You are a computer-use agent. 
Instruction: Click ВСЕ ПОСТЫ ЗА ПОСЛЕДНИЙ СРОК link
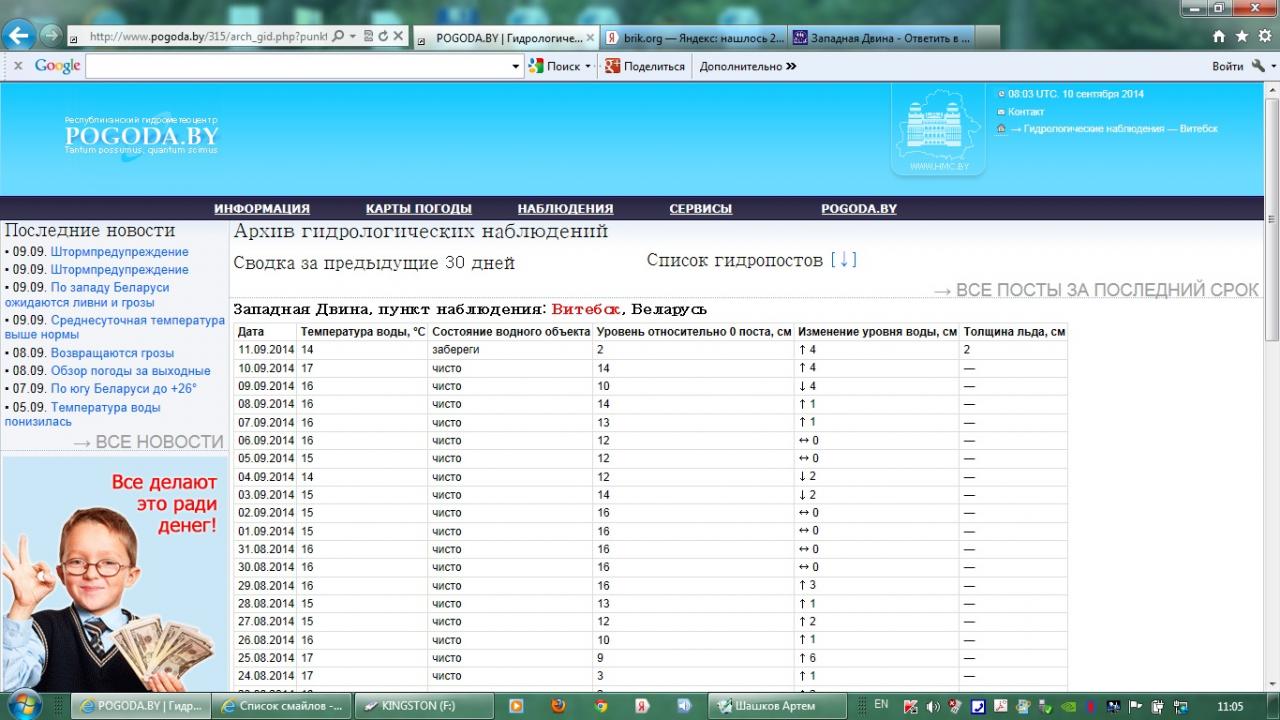[x=1096, y=290]
